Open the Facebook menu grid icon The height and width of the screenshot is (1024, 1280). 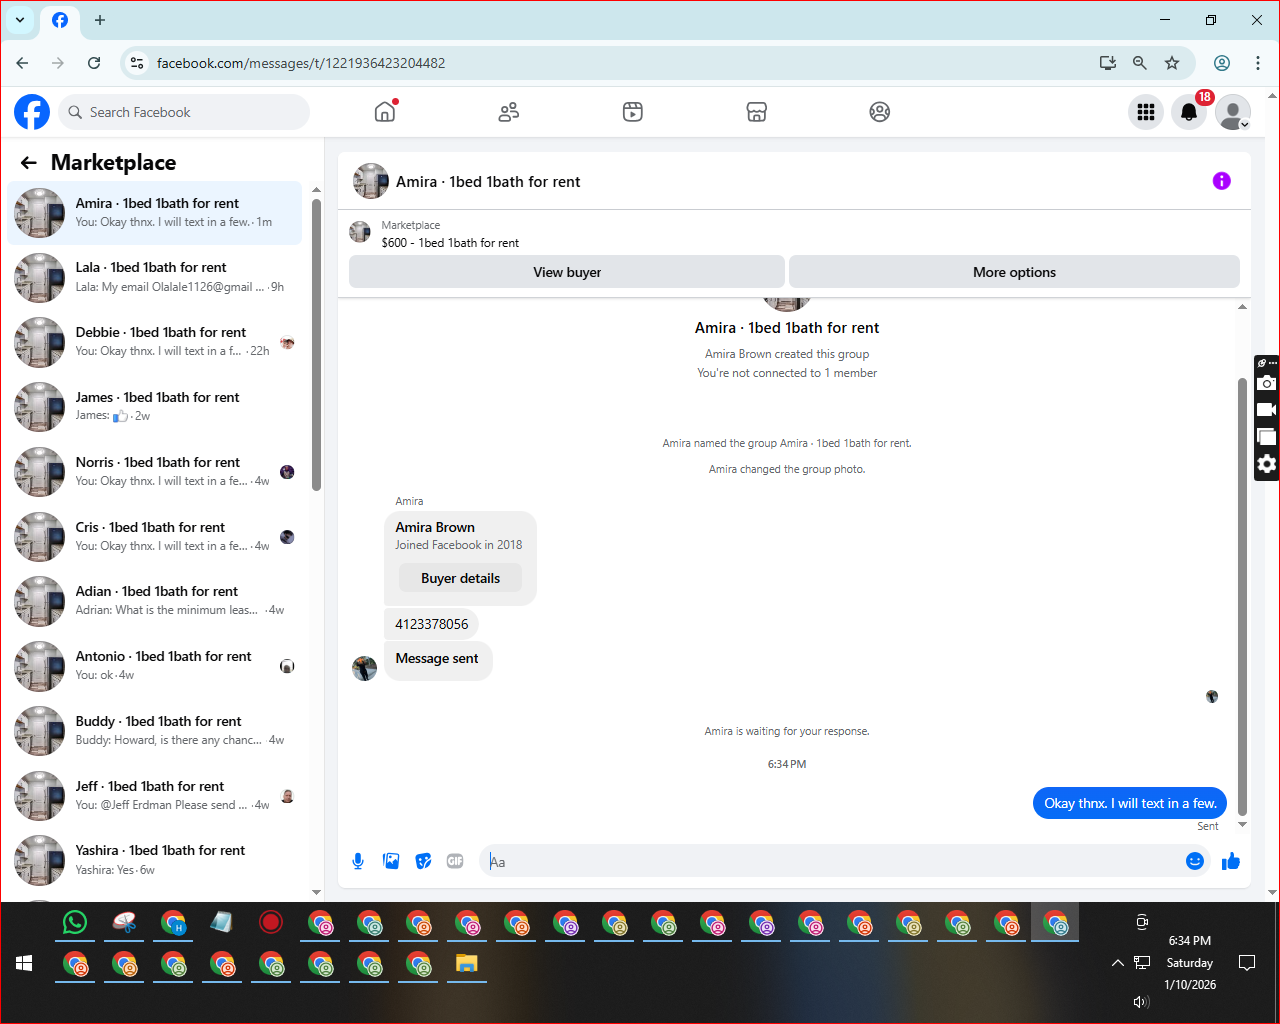point(1146,112)
